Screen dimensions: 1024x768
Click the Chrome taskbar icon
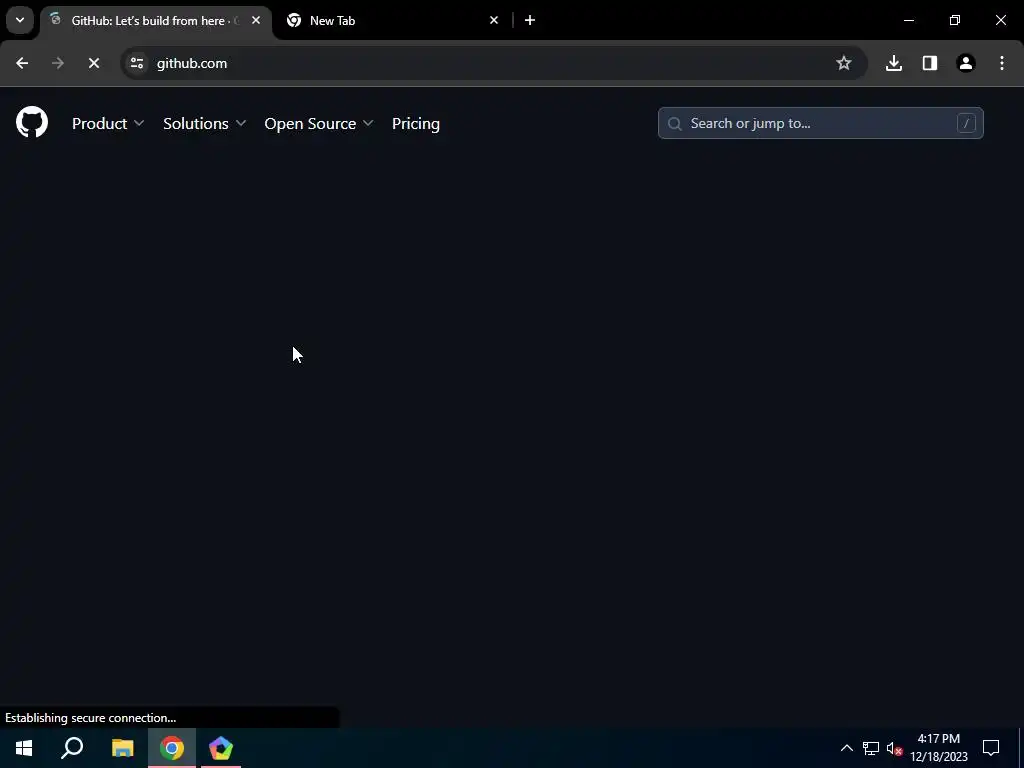(172, 748)
